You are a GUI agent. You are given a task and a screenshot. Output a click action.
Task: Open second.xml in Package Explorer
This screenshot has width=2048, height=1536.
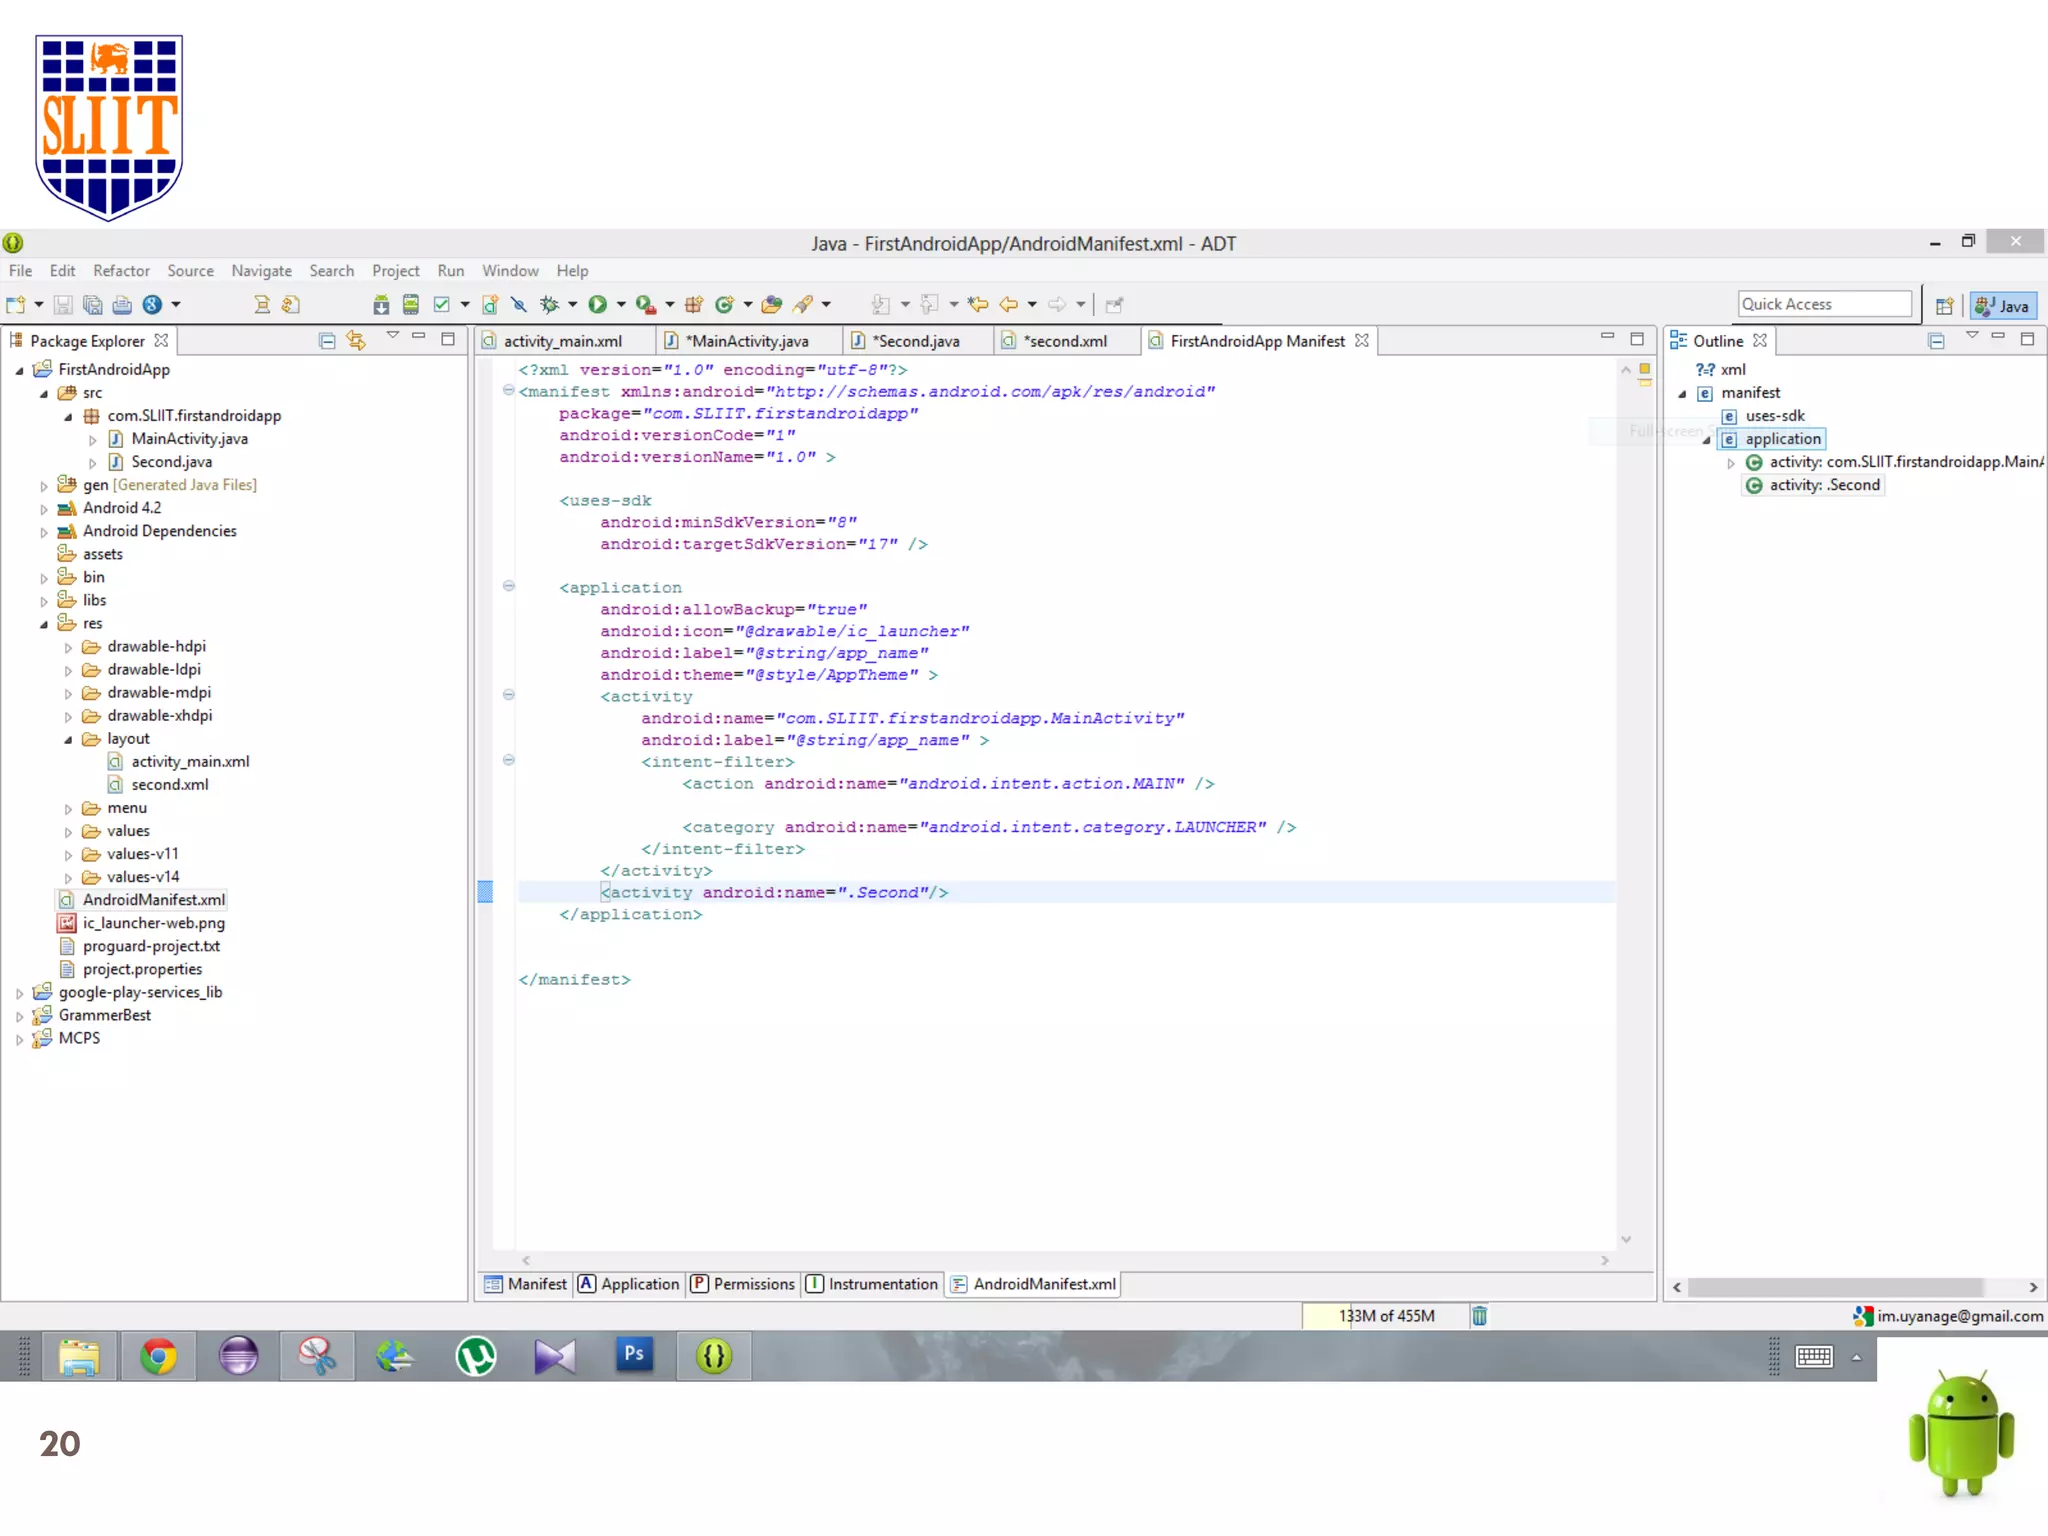(x=170, y=785)
